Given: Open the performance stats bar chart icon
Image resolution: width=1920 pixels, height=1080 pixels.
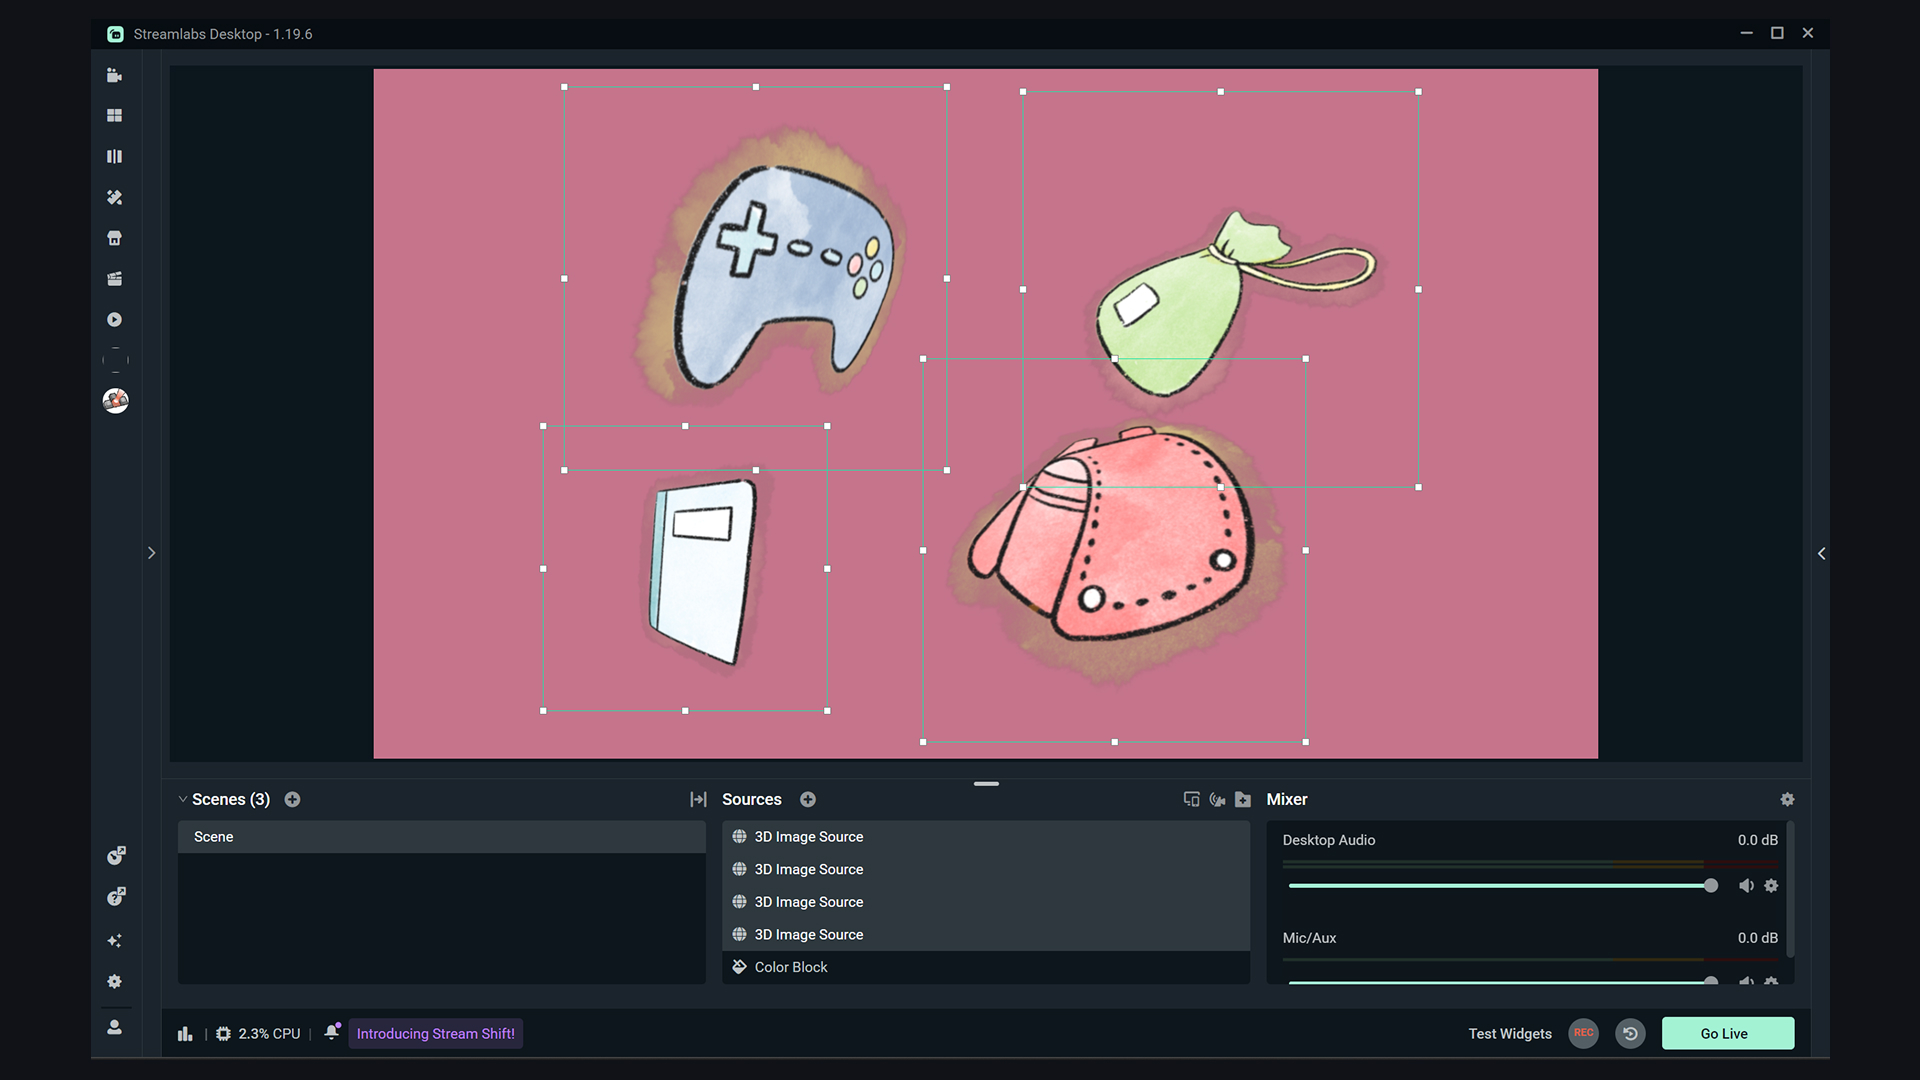Looking at the screenshot, I should (x=185, y=1034).
